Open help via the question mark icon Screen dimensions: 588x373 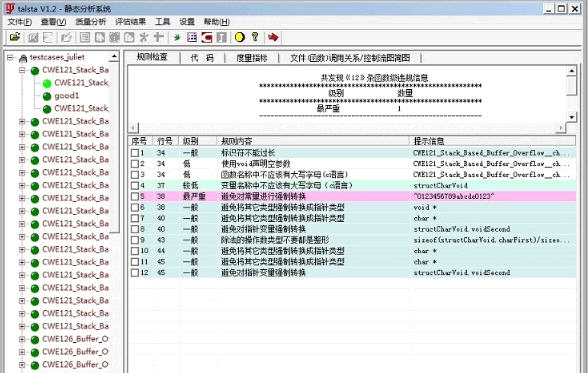tap(255, 37)
